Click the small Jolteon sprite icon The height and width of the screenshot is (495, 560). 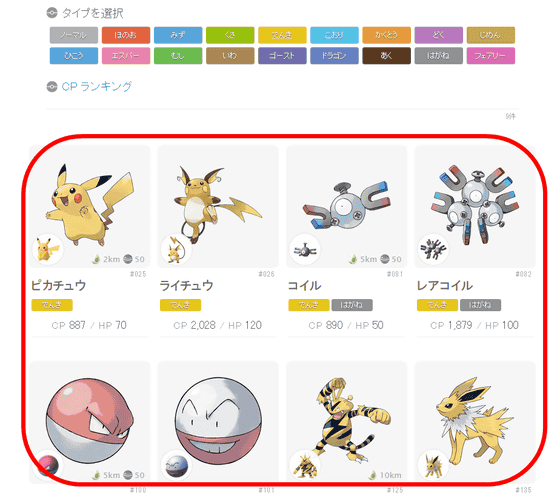(433, 465)
